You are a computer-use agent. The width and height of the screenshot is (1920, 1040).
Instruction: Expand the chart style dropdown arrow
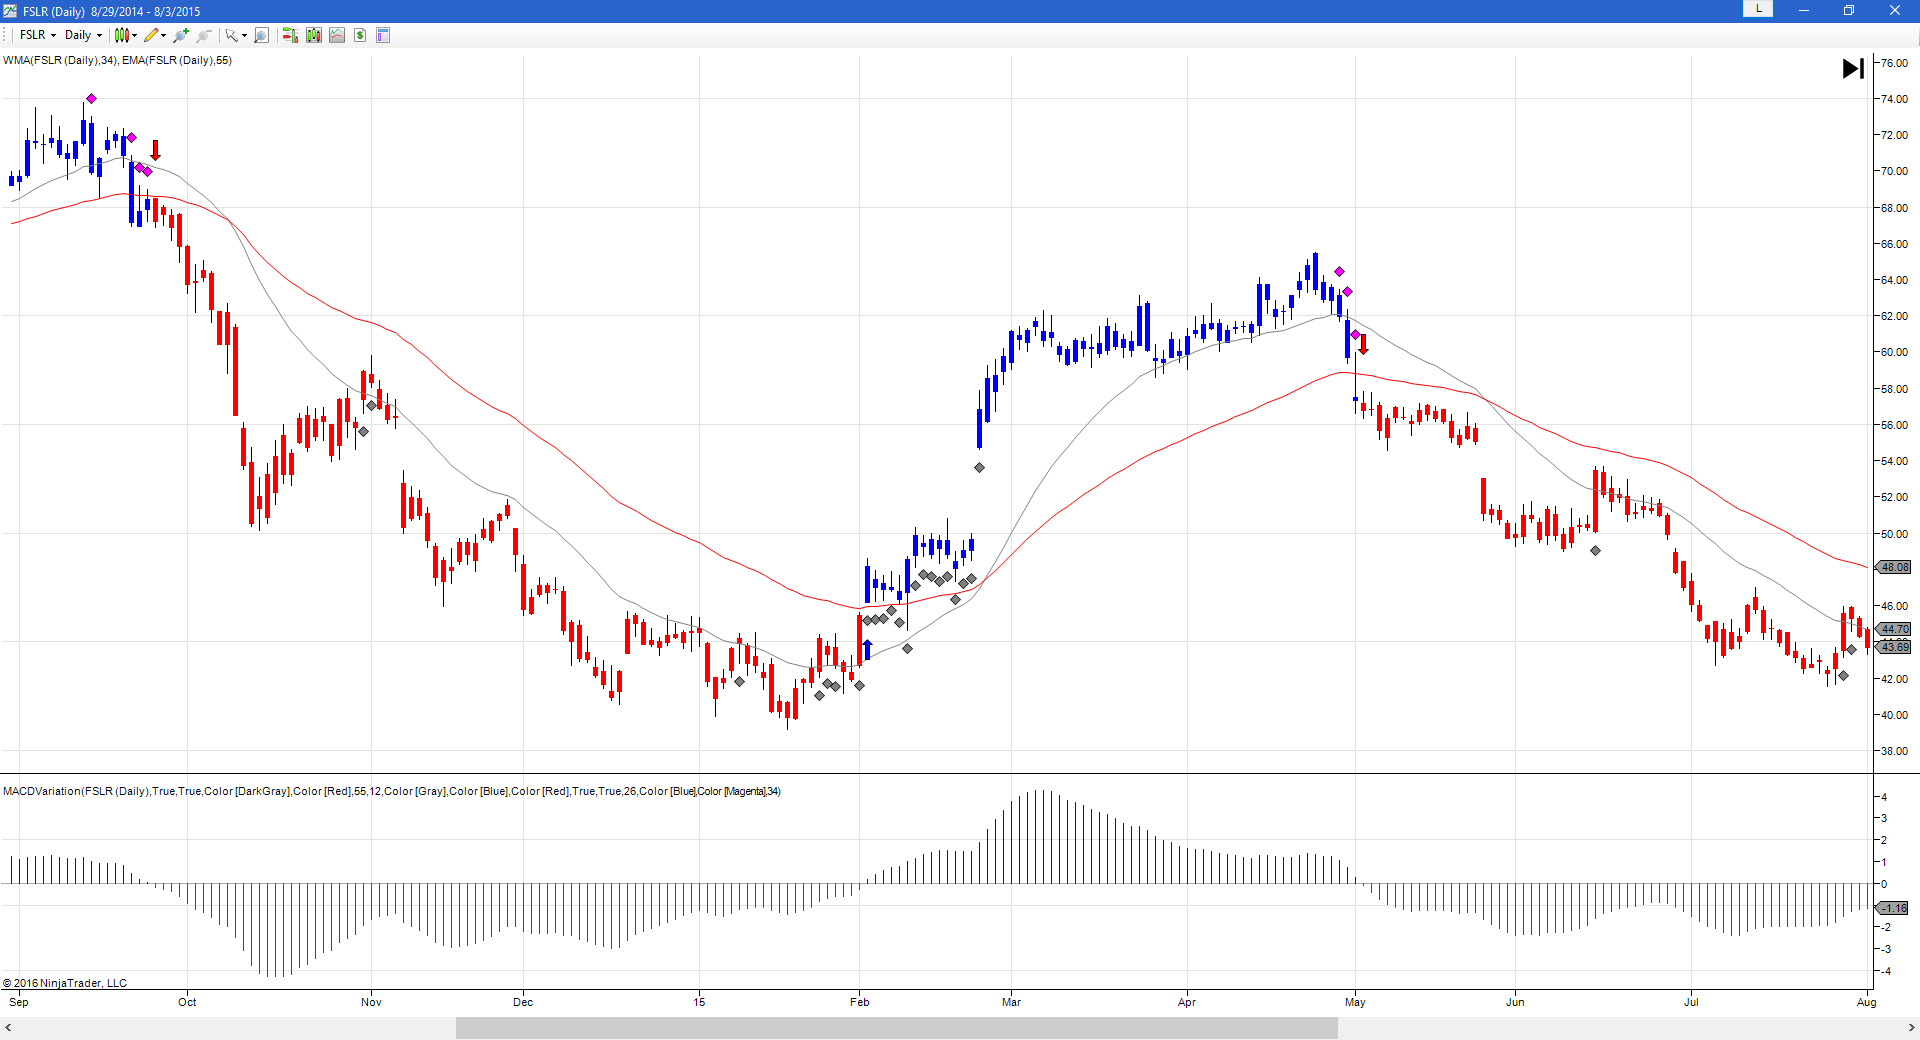click(135, 35)
